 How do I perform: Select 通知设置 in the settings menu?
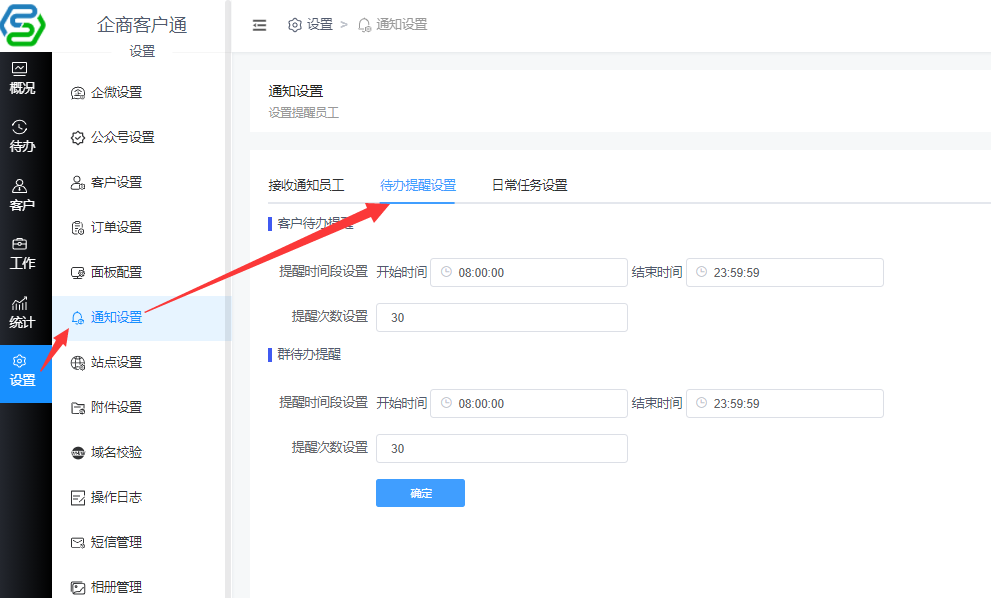(141, 318)
